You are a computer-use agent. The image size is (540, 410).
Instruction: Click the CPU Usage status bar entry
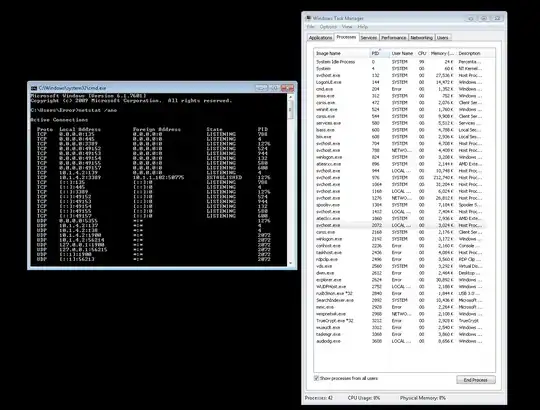[x=364, y=398]
